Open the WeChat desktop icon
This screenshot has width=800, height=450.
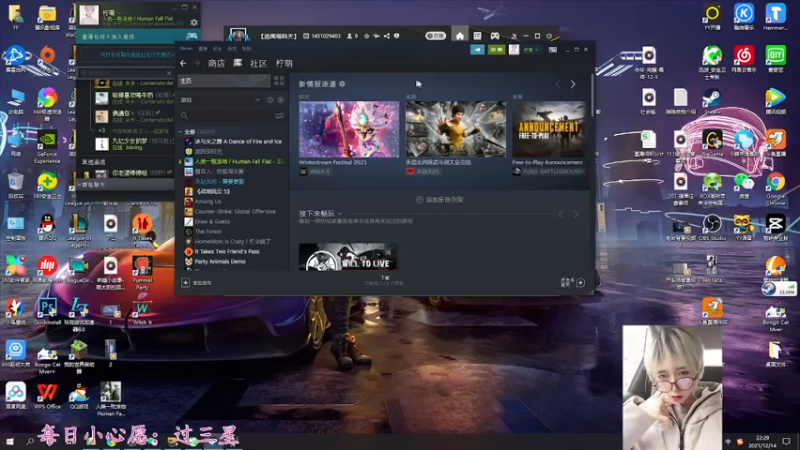pos(743,185)
